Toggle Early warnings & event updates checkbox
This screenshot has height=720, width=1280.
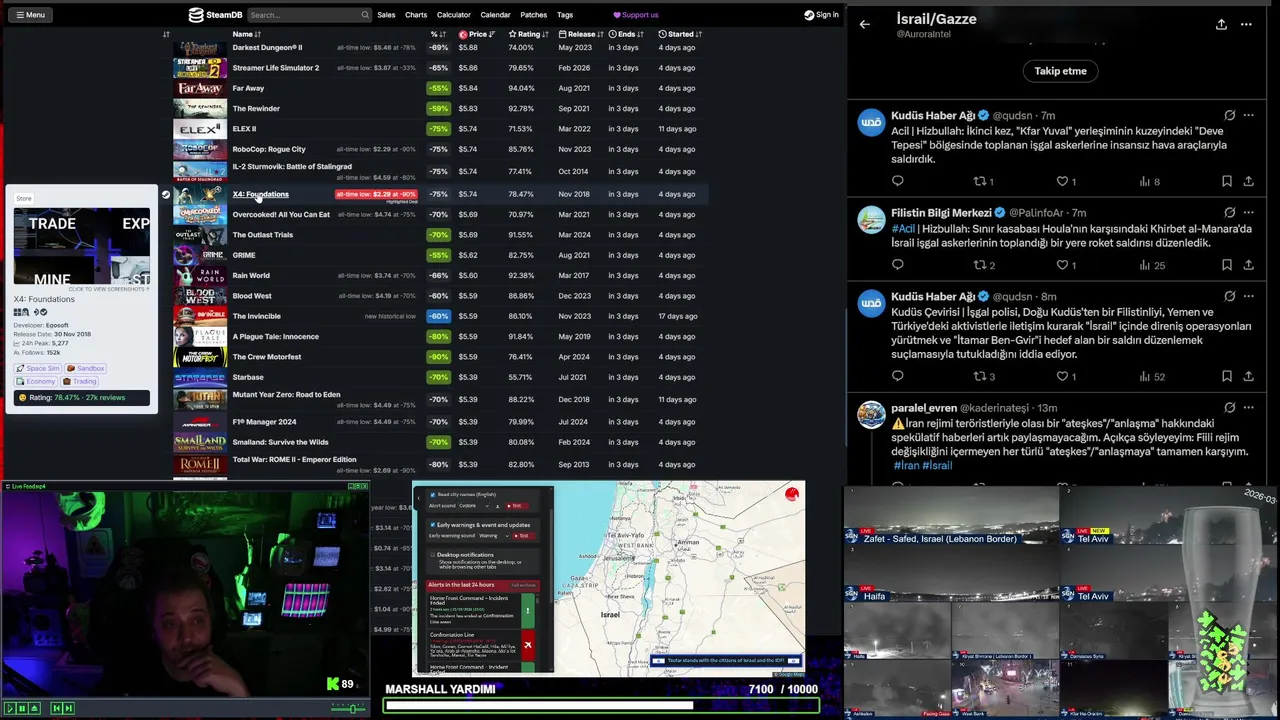pyautogui.click(x=432, y=525)
